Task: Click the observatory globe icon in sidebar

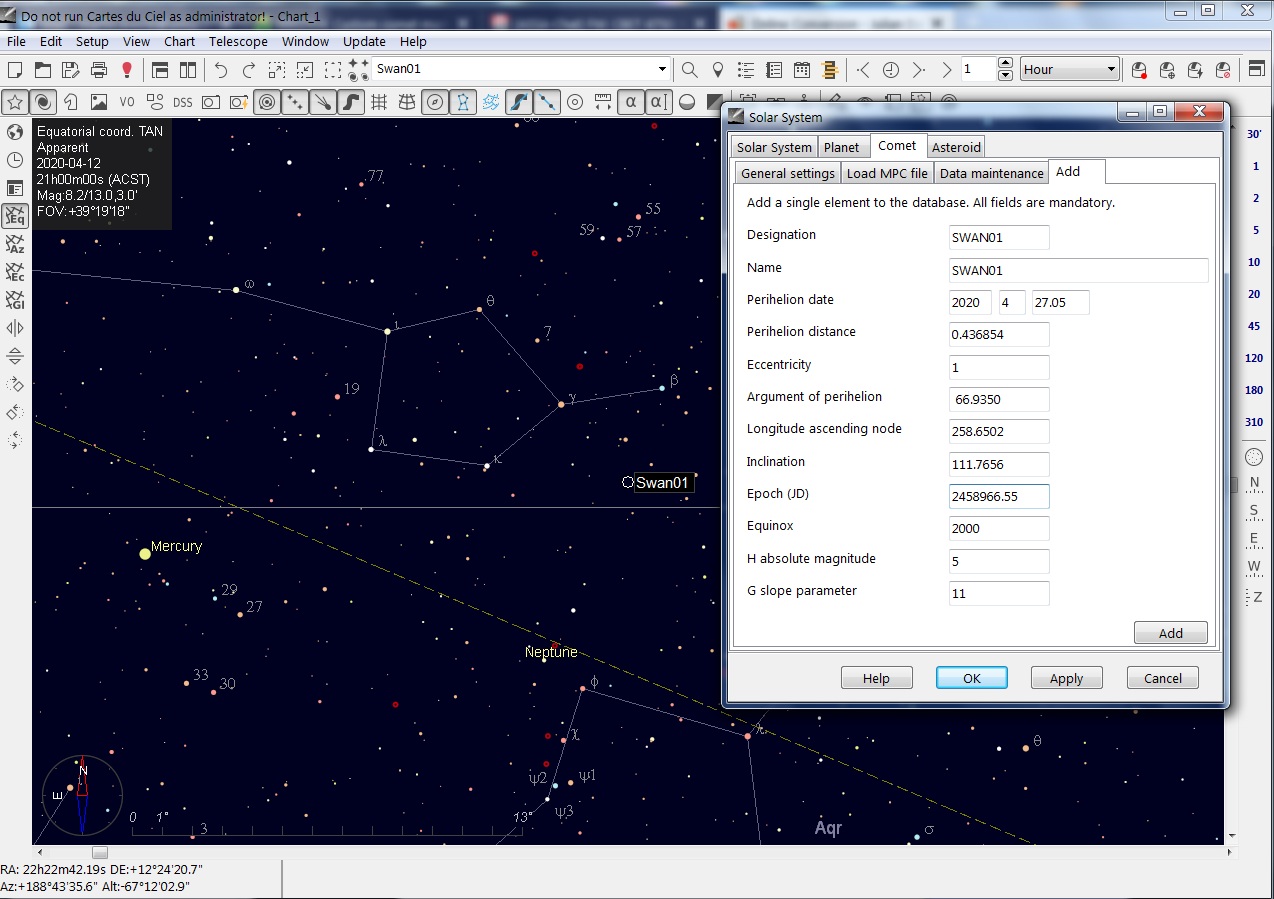Action: (x=15, y=132)
